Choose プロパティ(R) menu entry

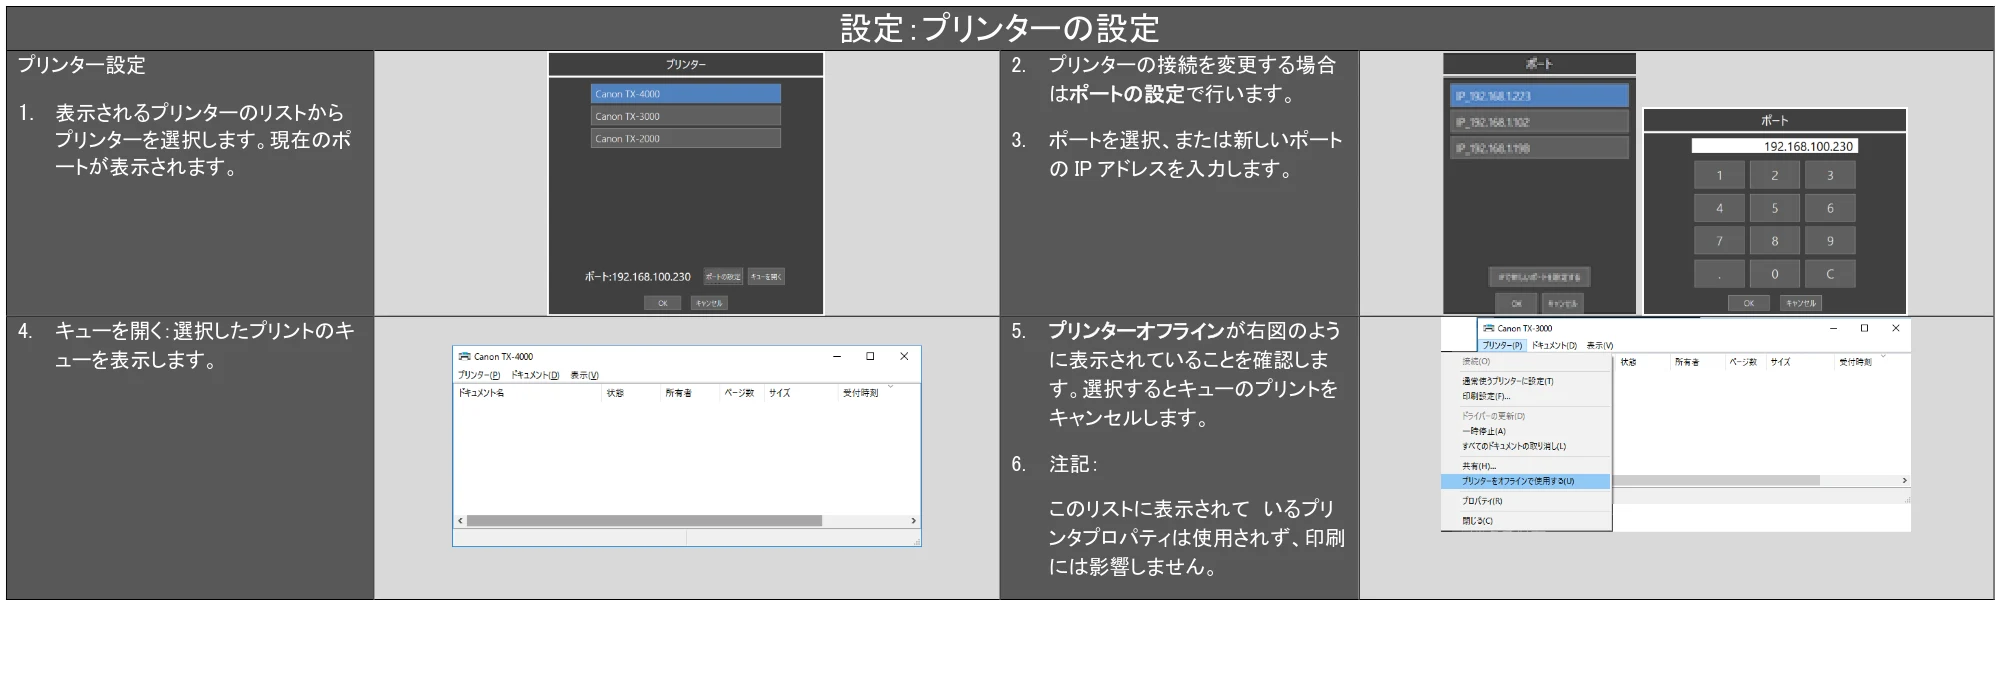1526,501
